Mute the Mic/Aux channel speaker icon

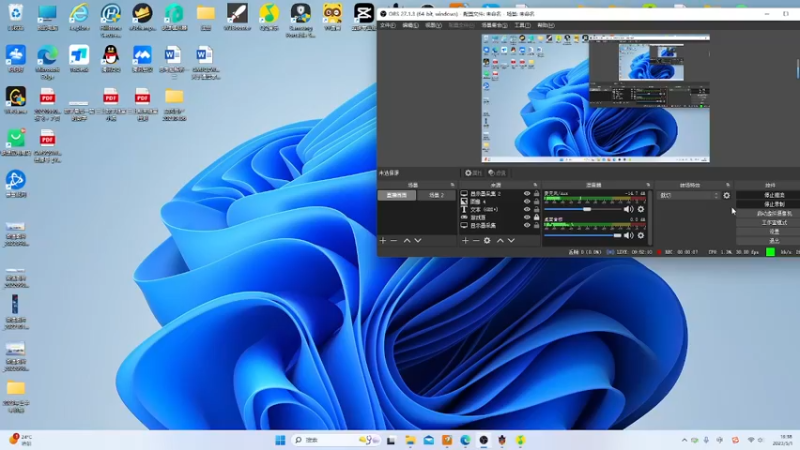point(629,209)
